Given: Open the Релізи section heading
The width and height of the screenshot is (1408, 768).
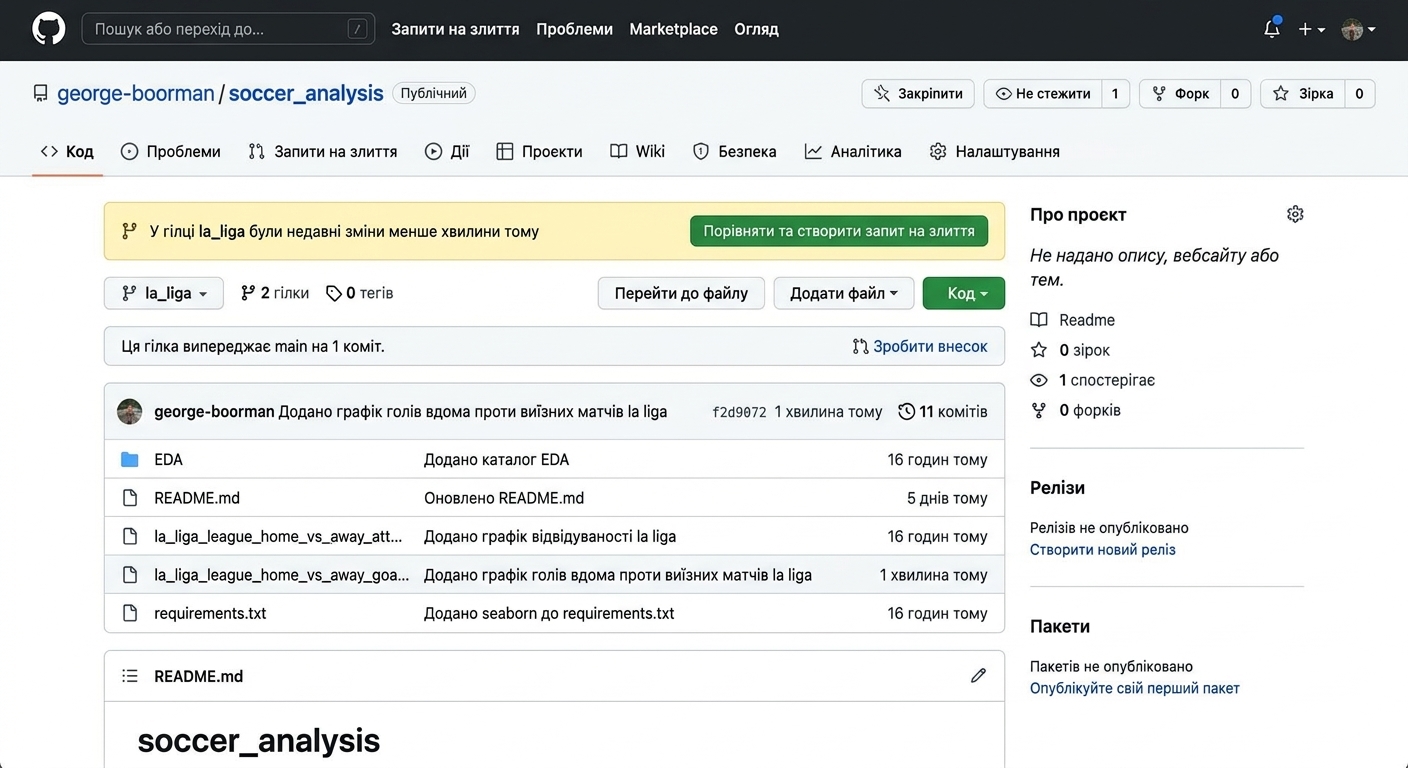Looking at the screenshot, I should [x=1057, y=488].
